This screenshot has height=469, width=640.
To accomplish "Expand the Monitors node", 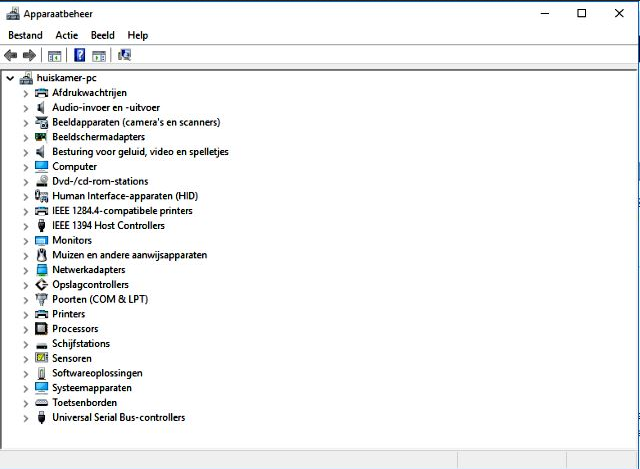I will [x=26, y=241].
